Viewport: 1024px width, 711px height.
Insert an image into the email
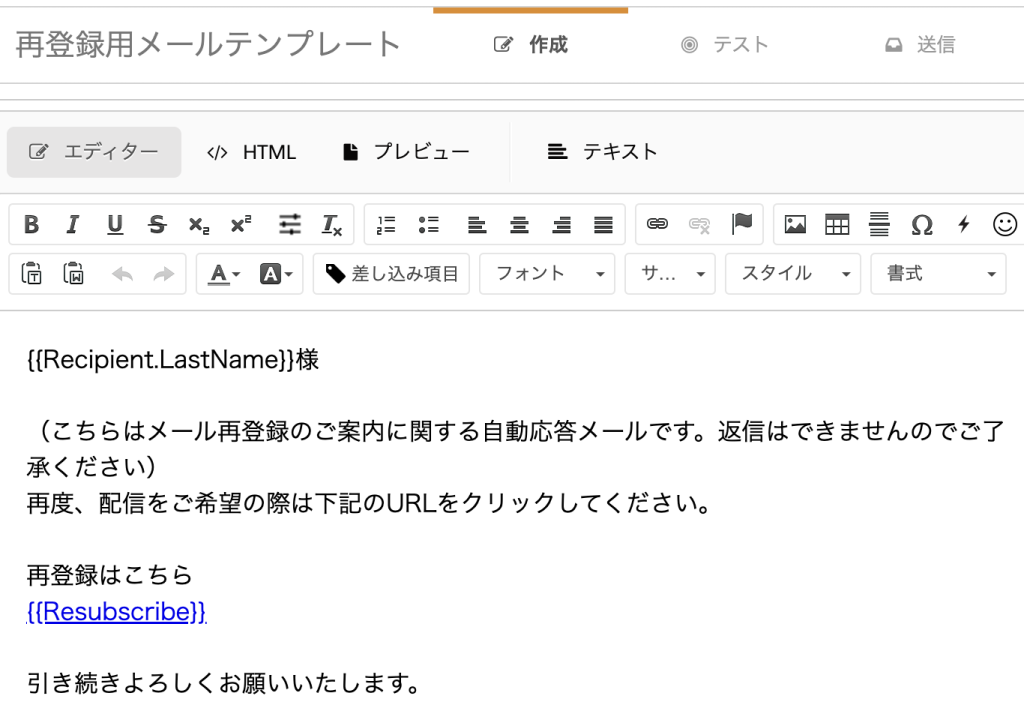point(795,225)
